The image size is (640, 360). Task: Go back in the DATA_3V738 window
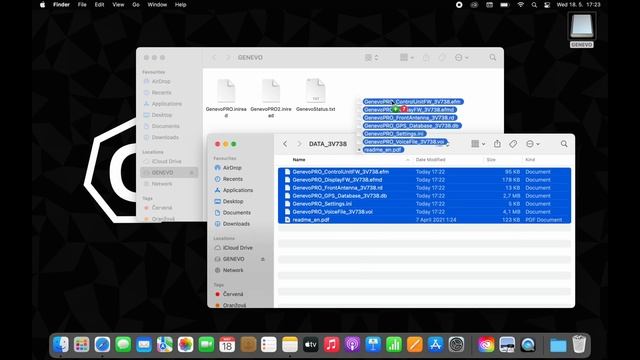[285, 144]
